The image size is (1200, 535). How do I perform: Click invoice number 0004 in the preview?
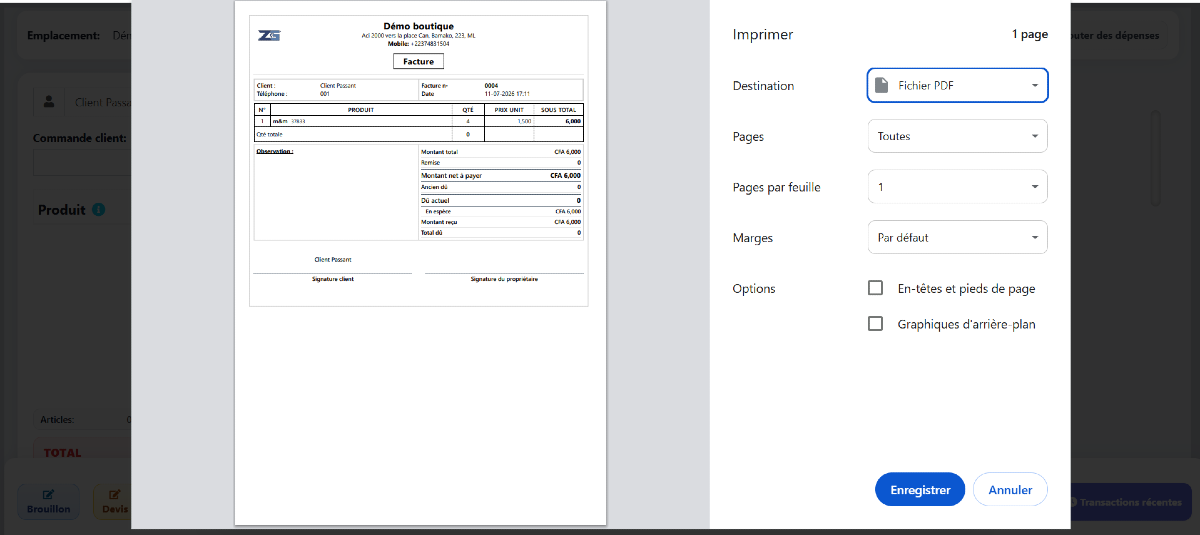click(x=491, y=86)
